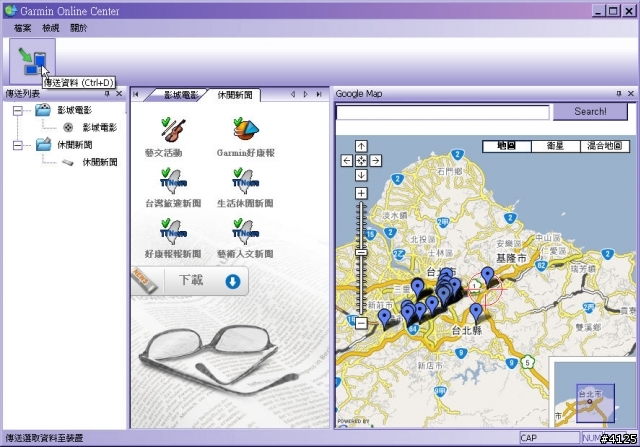Jump to the first tab with the arrow
This screenshot has width=640, height=447.
click(x=136, y=94)
